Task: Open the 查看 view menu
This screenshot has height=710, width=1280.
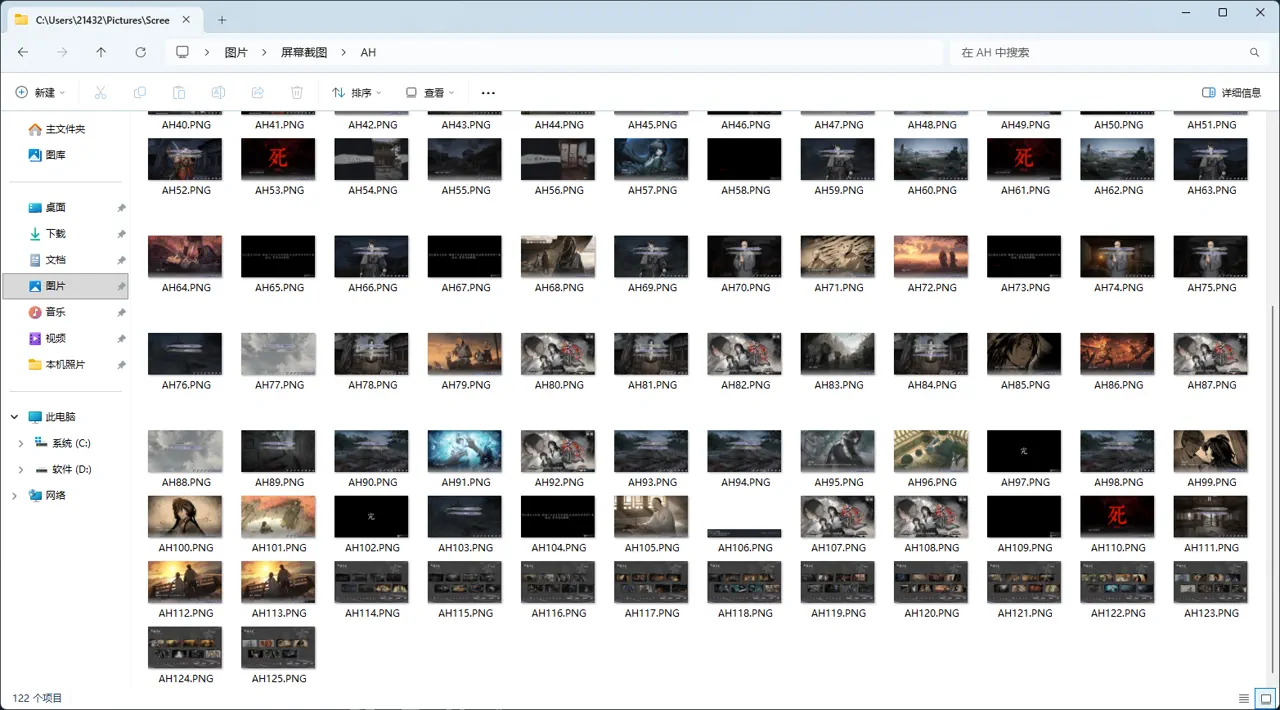Action: point(430,93)
